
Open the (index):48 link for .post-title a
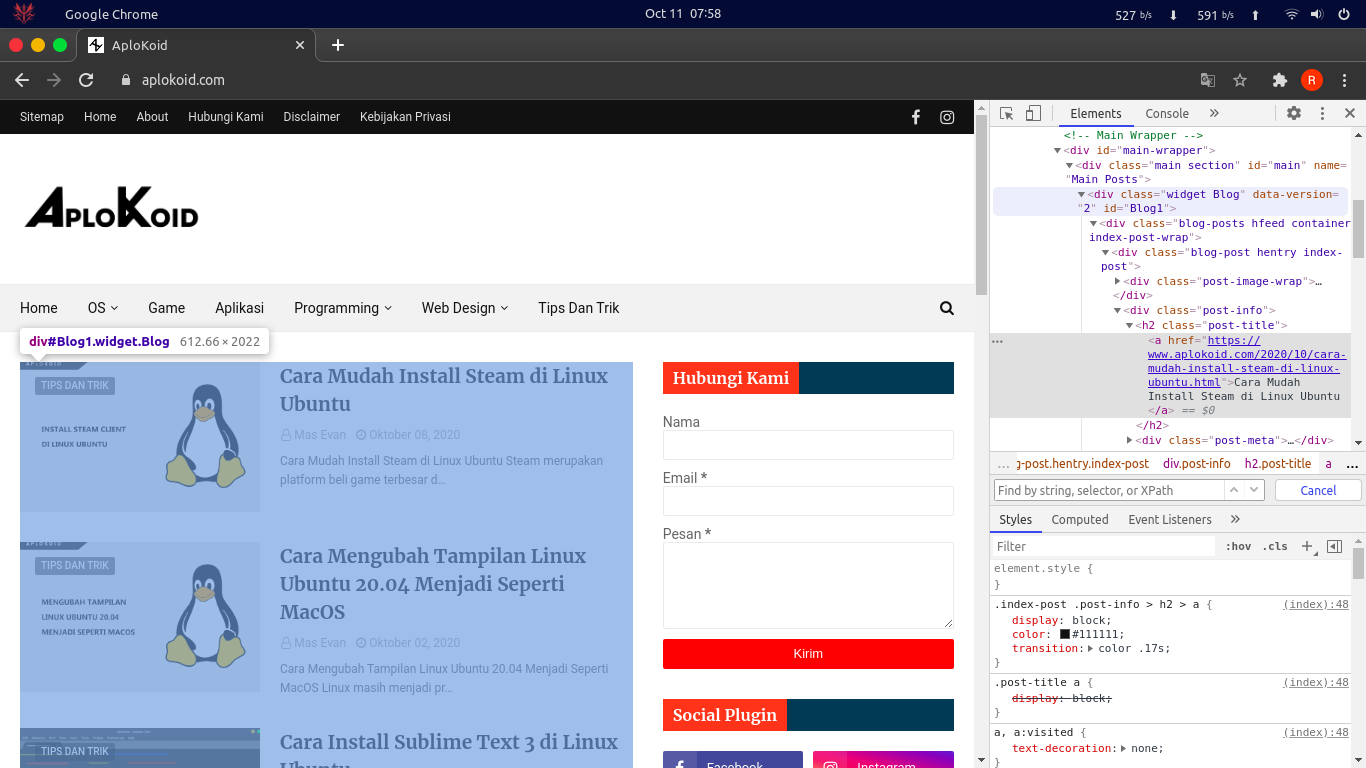tap(1316, 683)
